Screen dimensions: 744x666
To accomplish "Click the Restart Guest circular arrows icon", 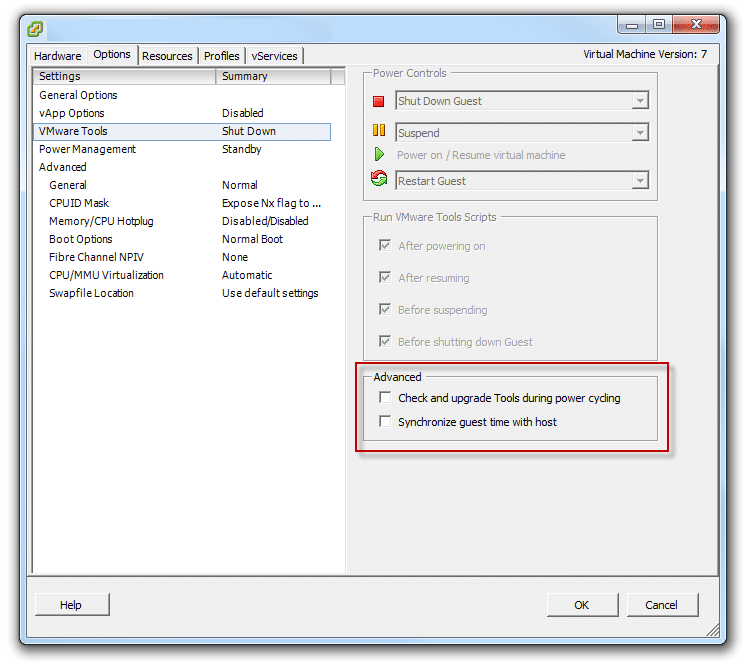I will click(x=379, y=180).
